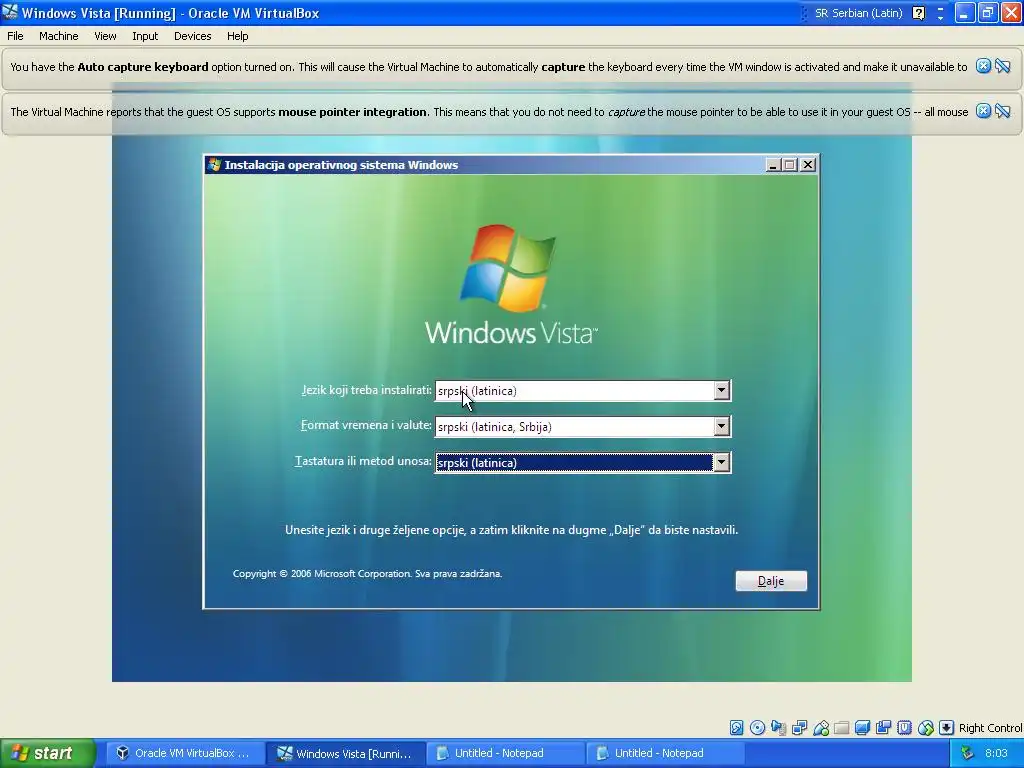Click the Windows setup dialog title icon
1024x768 pixels.
tap(214, 165)
